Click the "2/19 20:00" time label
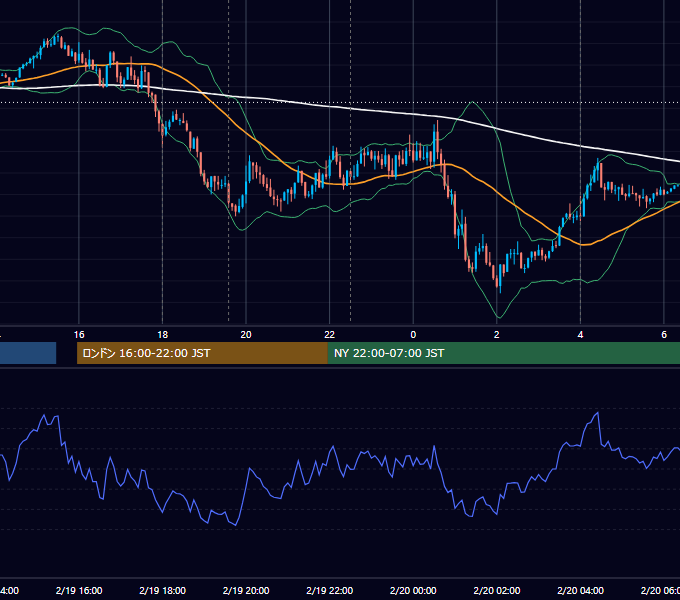Screen dimensions: 680x600 (246, 590)
